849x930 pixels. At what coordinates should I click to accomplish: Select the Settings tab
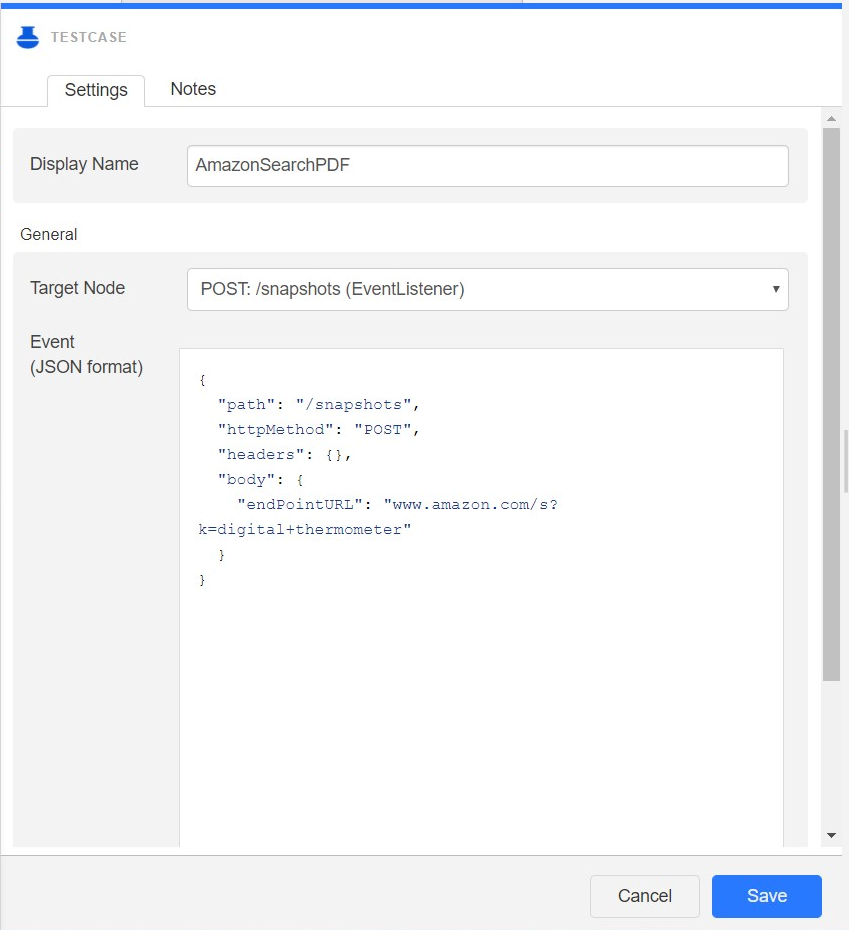96,90
